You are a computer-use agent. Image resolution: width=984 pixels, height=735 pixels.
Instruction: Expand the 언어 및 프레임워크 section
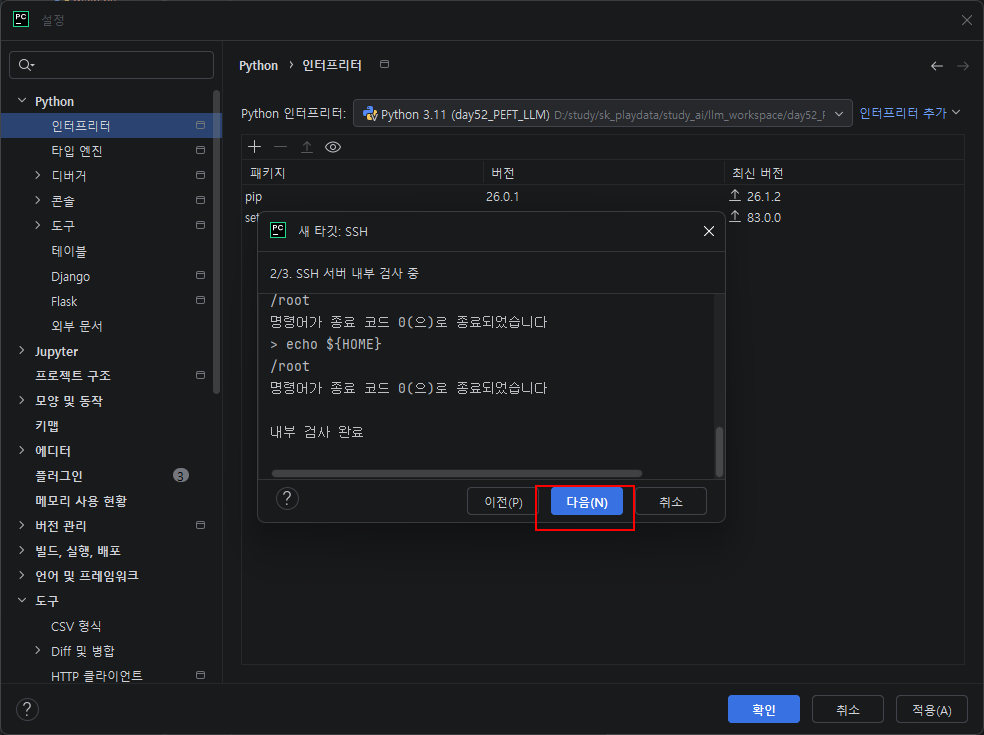click(x=22, y=575)
